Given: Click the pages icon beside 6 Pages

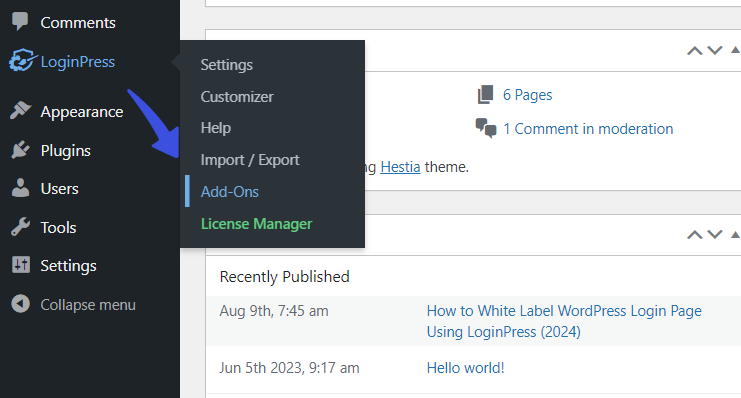Looking at the screenshot, I should click(x=485, y=95).
